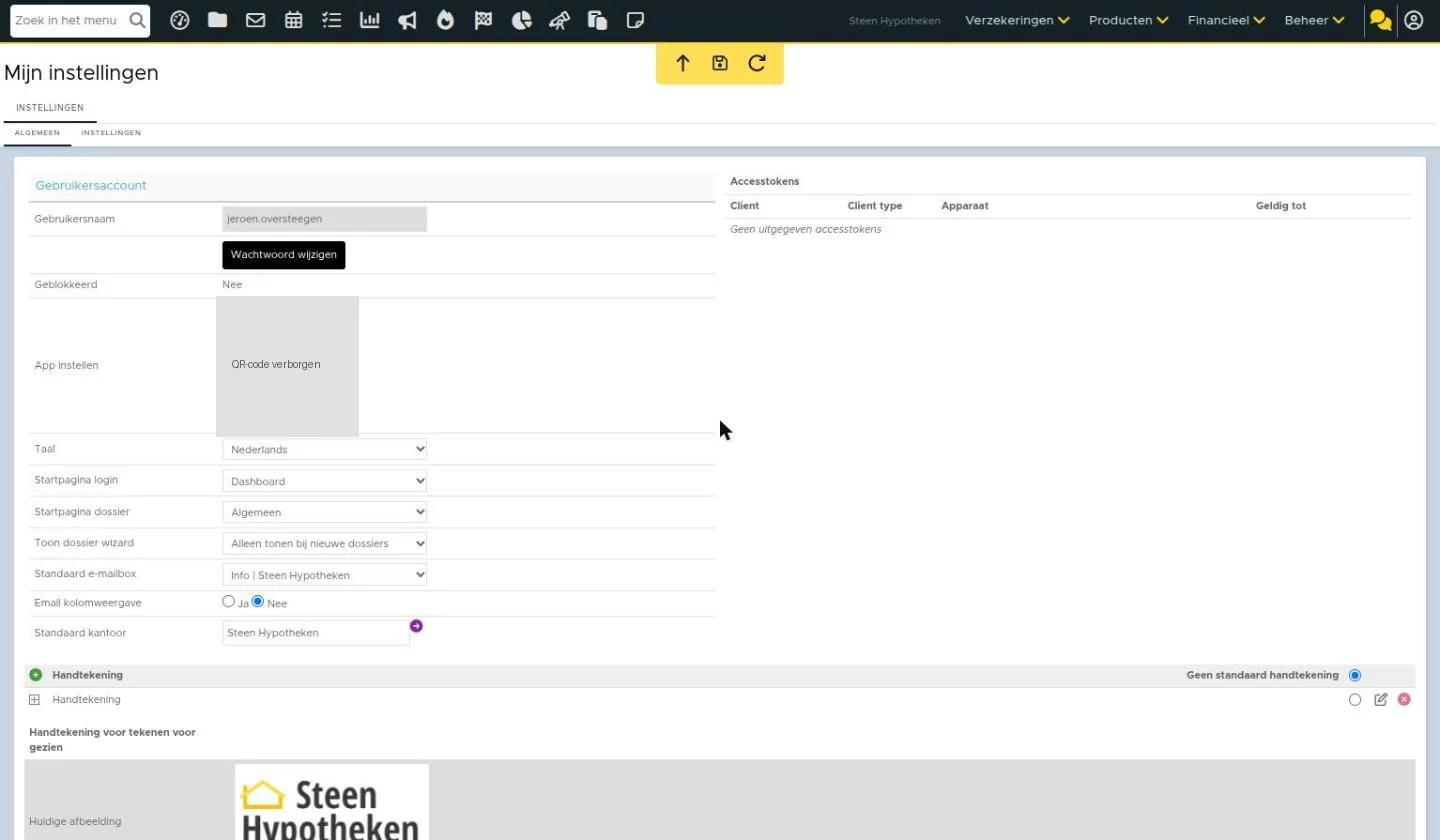
Task: Open the Toon dossier wizard dropdown
Action: tap(325, 543)
